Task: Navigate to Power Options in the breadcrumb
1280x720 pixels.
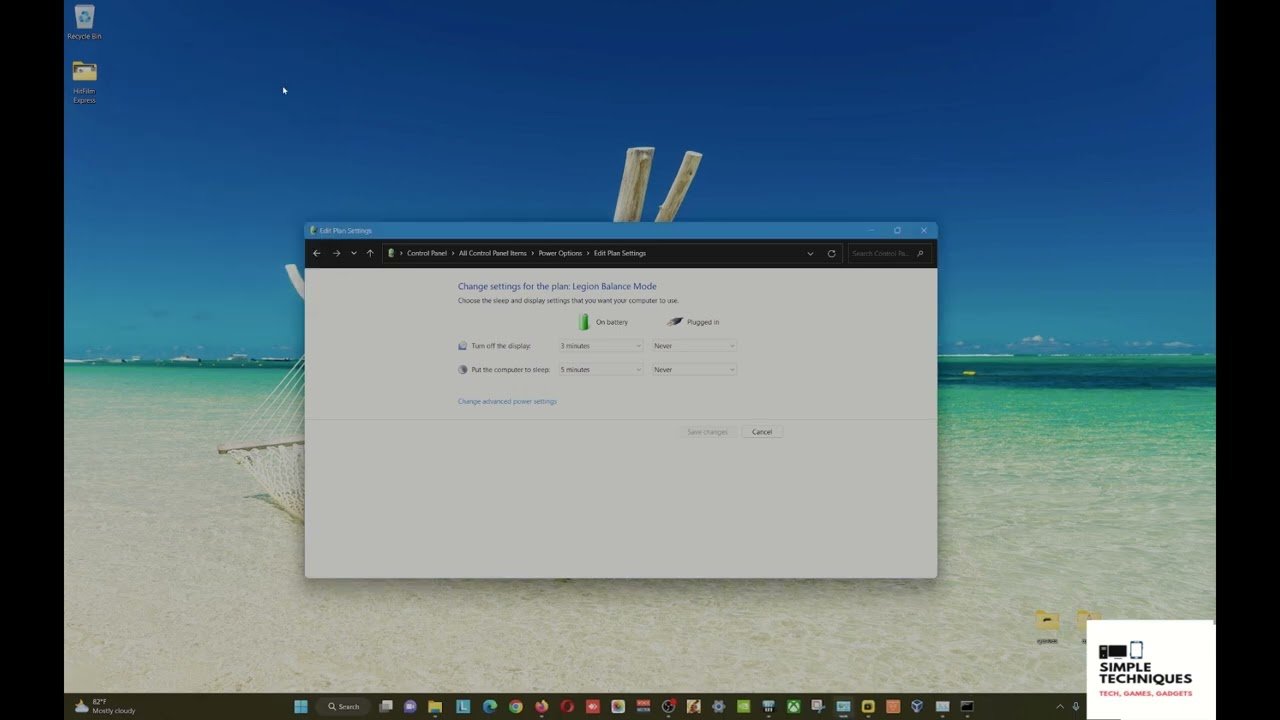Action: 560,253
